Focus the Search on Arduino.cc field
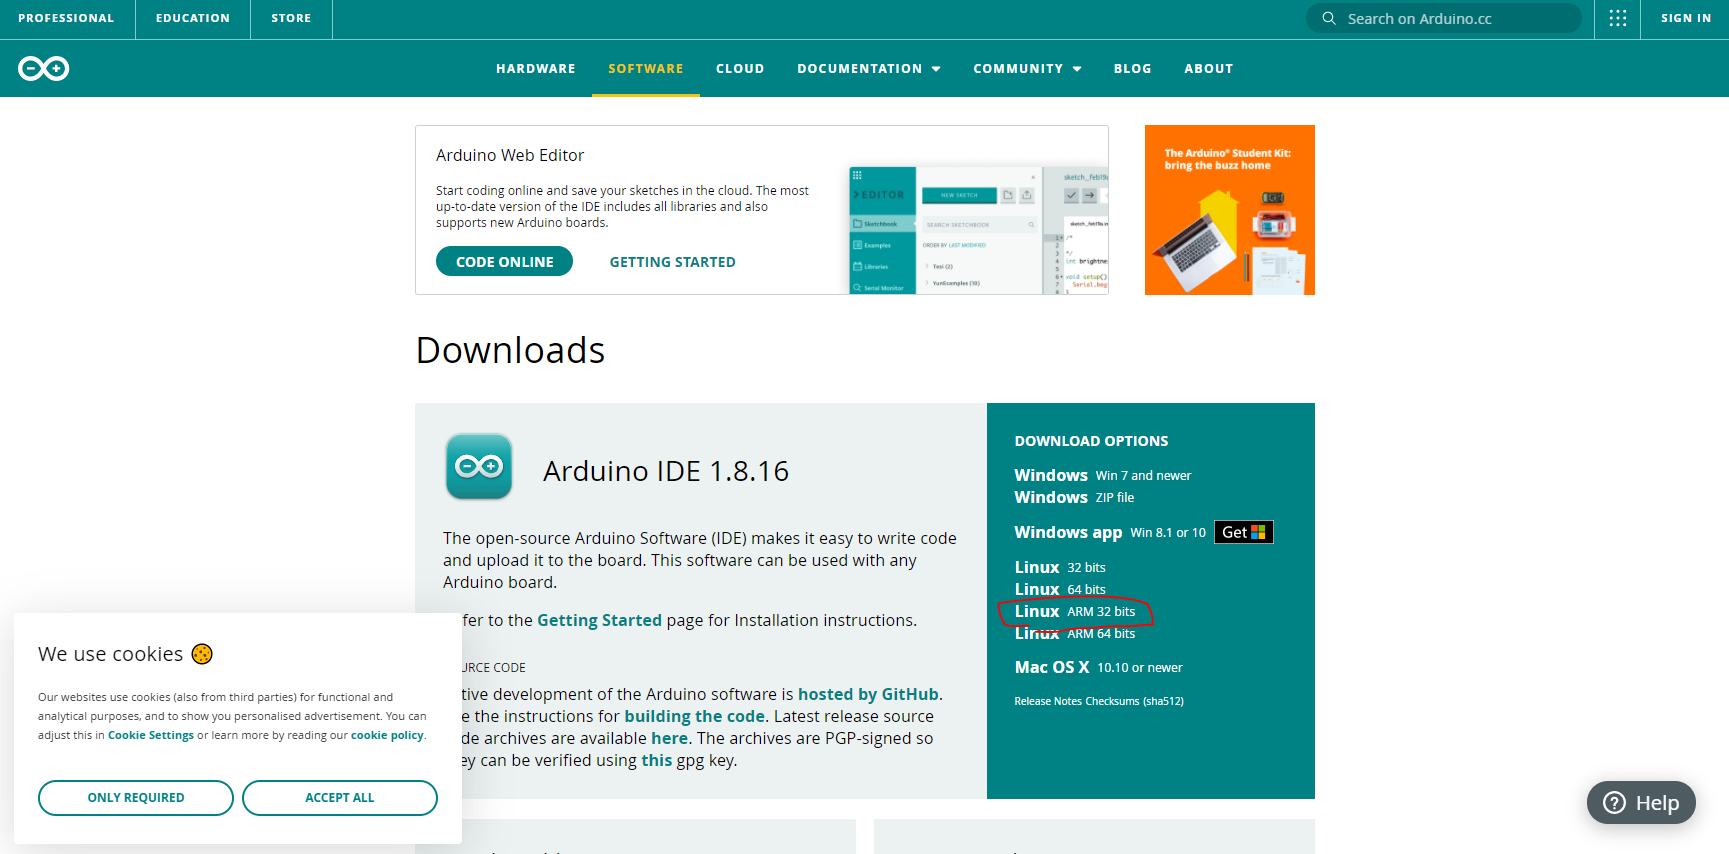1729x854 pixels. coord(1443,18)
